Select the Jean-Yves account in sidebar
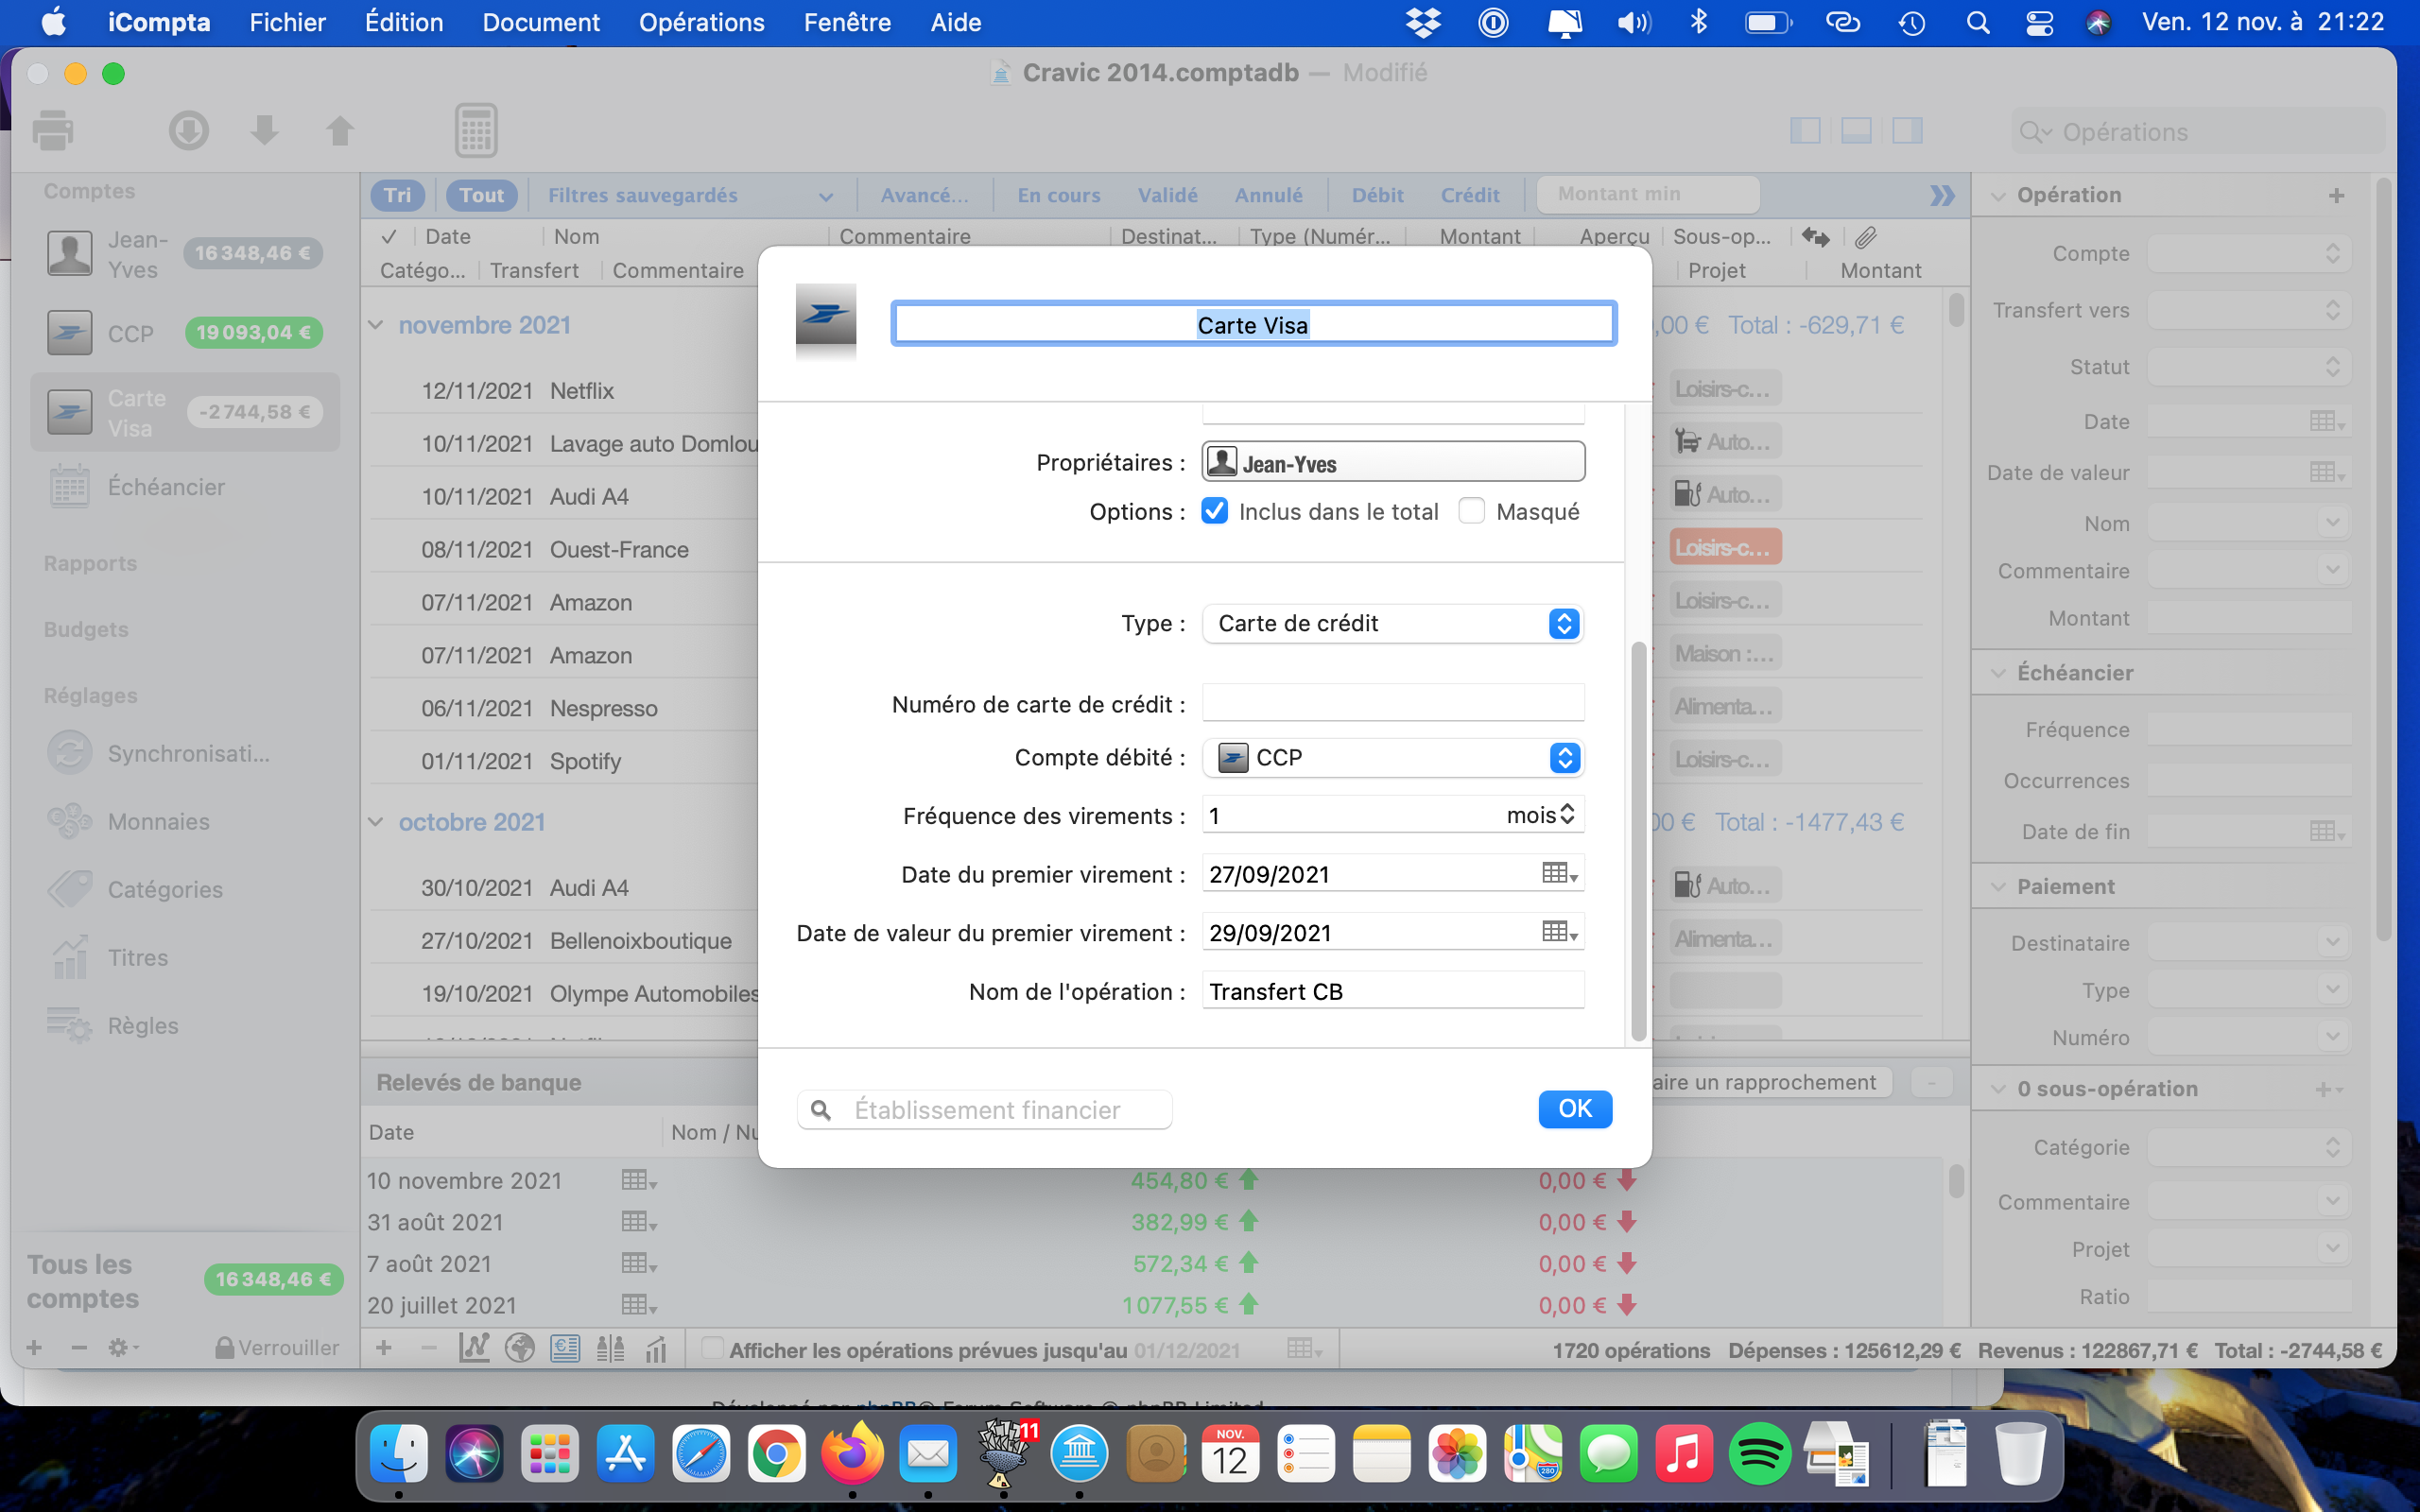 (x=185, y=254)
